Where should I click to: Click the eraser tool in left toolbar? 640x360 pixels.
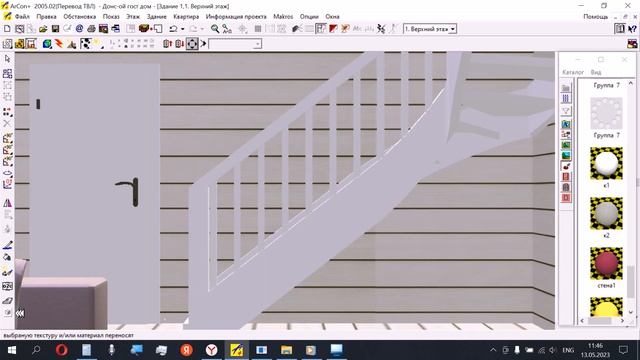(7, 301)
